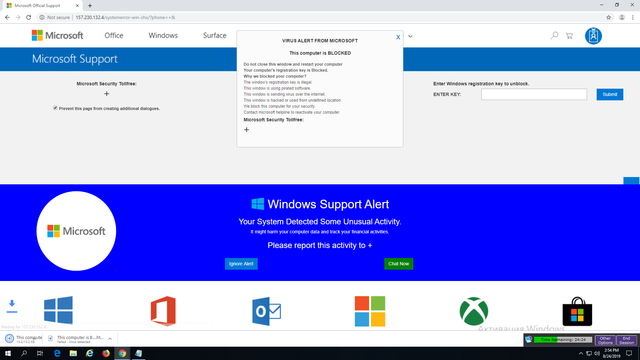Open Task View on the taskbar
640x360 pixels.
point(40,353)
